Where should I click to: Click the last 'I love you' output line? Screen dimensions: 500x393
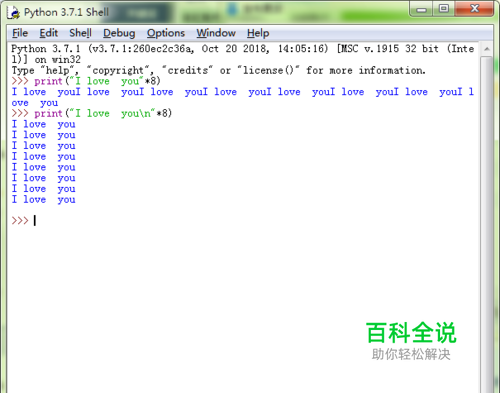tap(44, 199)
